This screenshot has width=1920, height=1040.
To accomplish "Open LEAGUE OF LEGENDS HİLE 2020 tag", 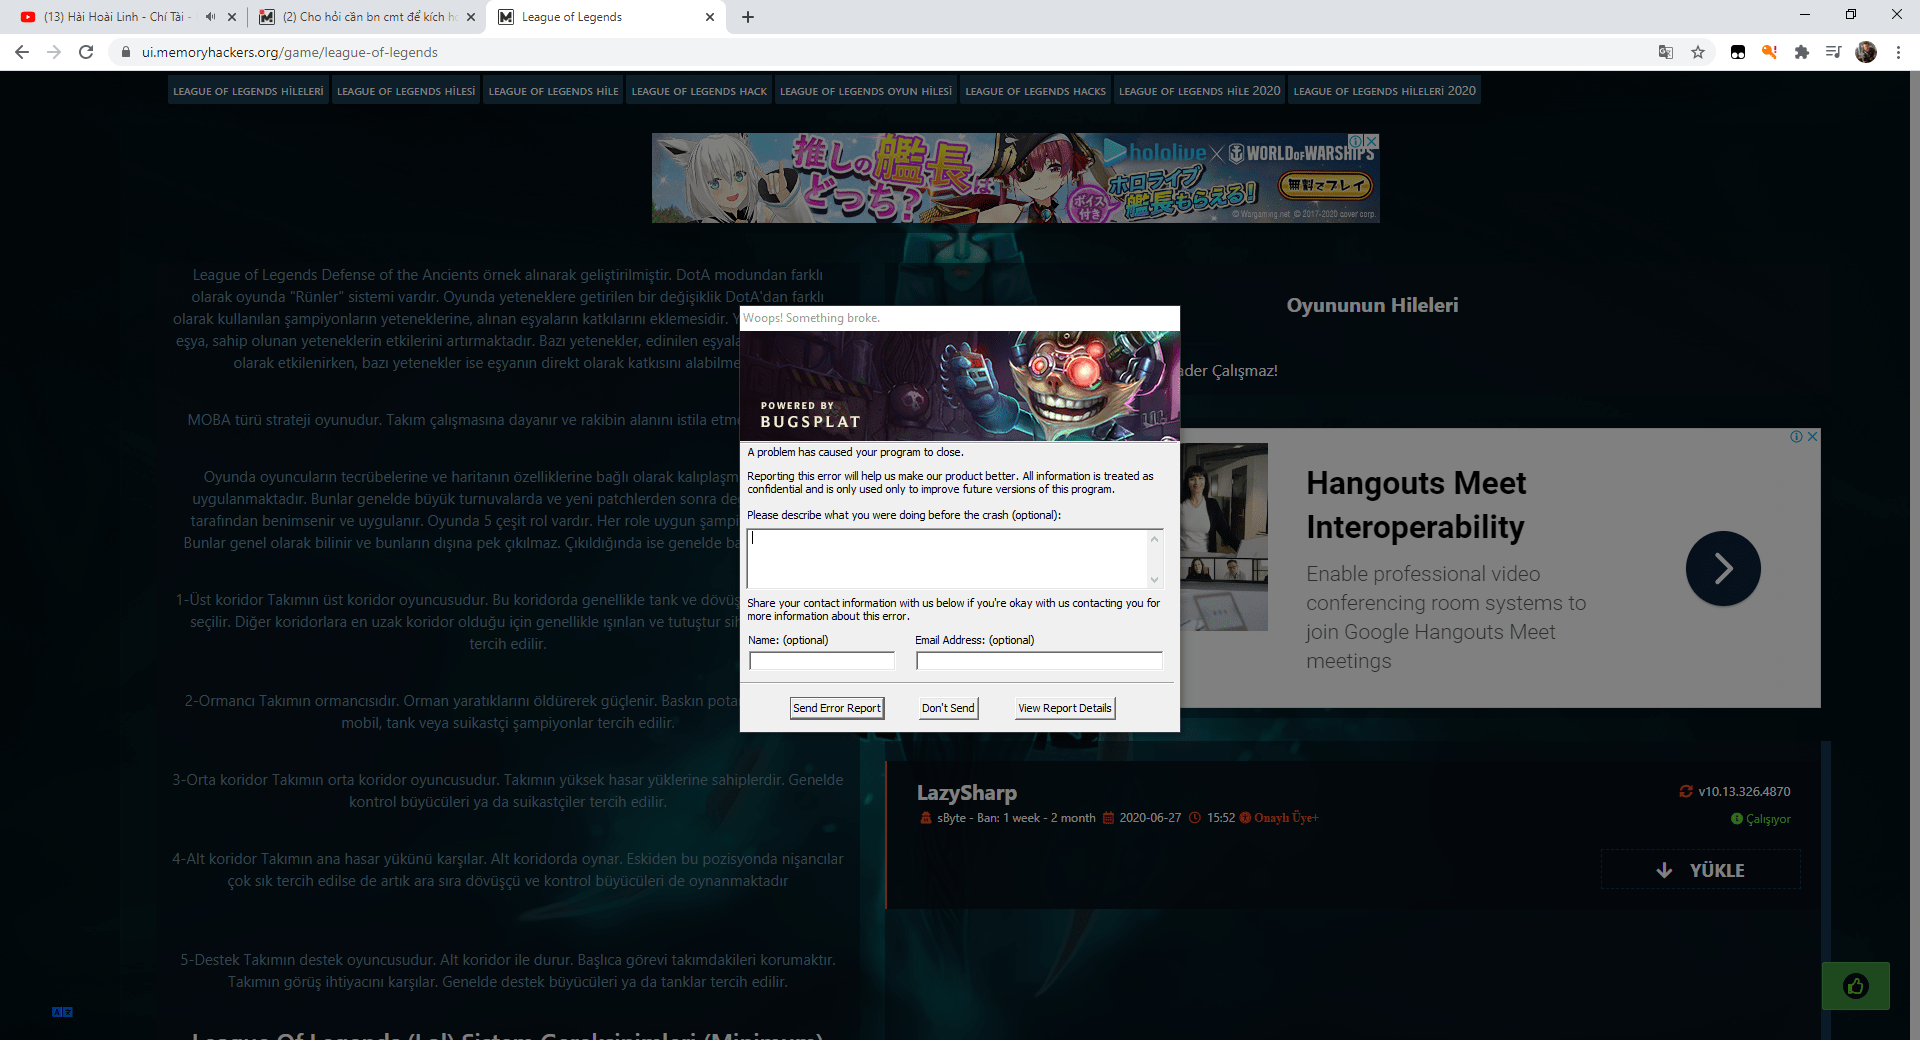I will [1199, 91].
